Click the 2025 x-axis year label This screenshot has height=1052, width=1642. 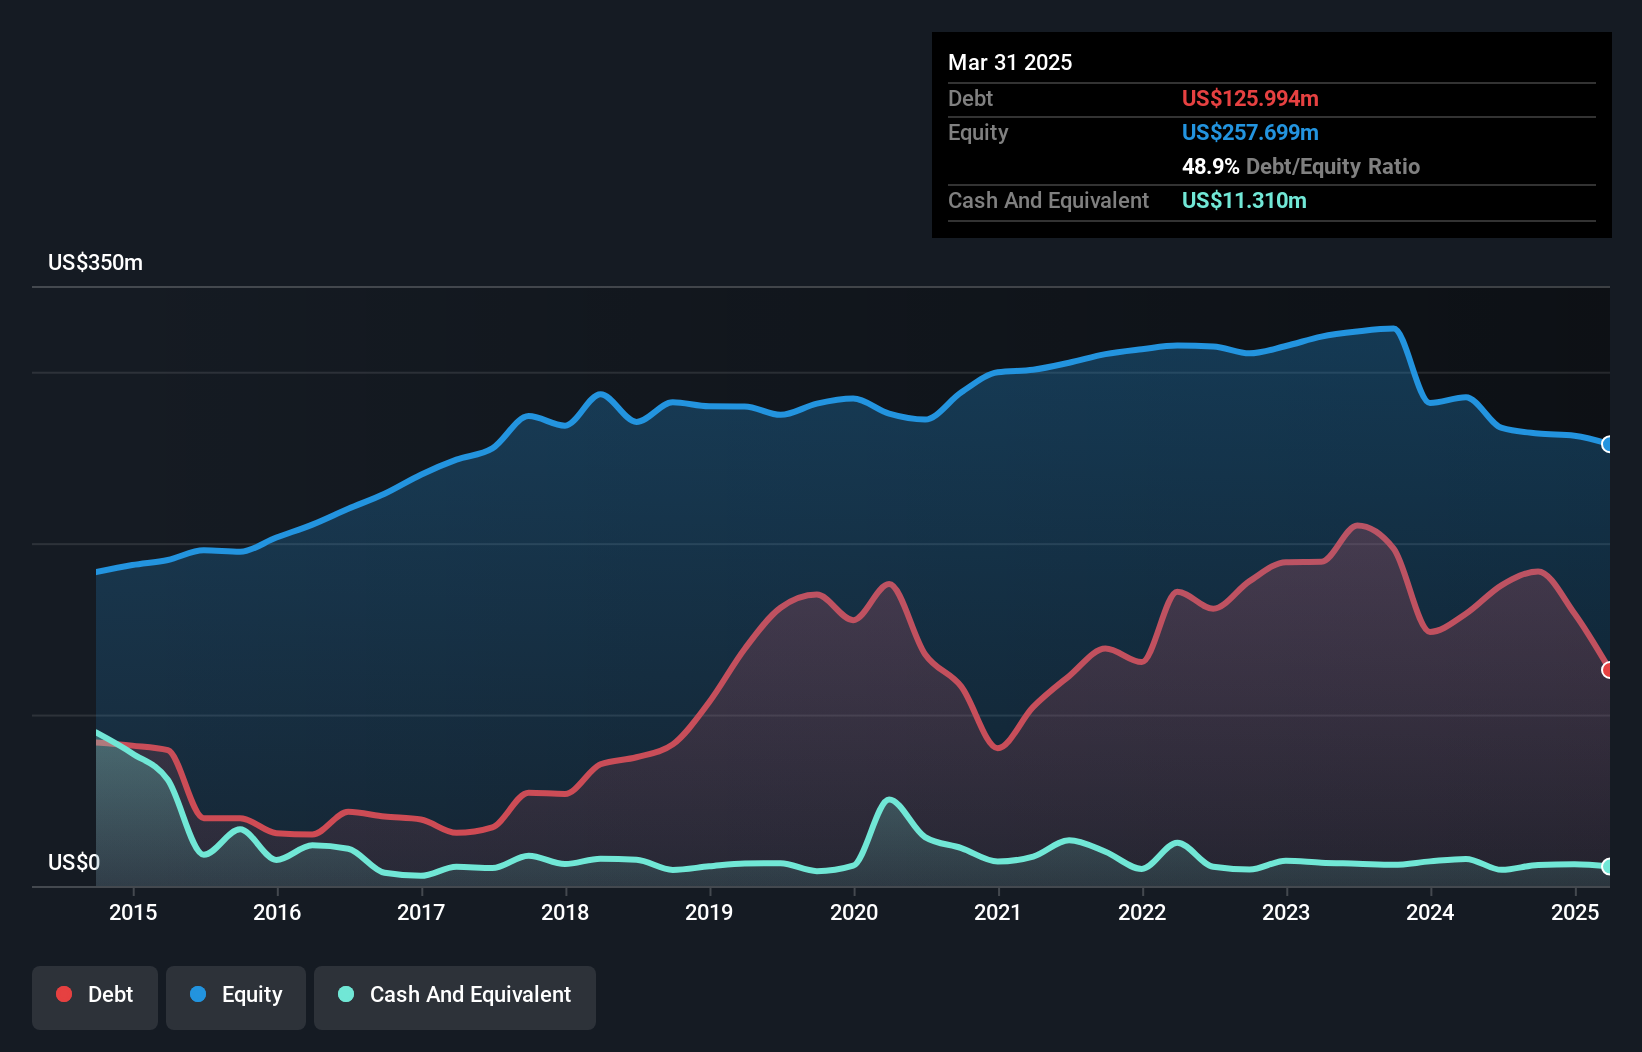(1575, 912)
